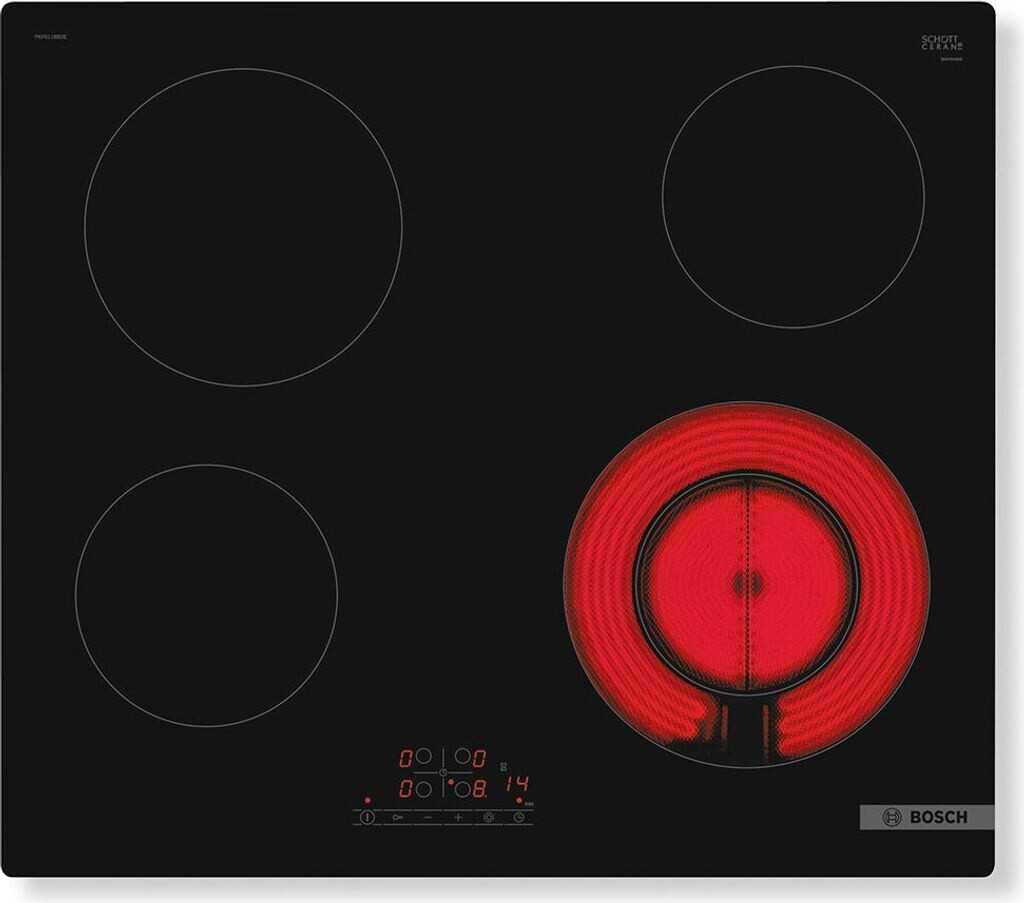Click the rear right cooking zone circle
1024x903 pixels.
click(792, 197)
